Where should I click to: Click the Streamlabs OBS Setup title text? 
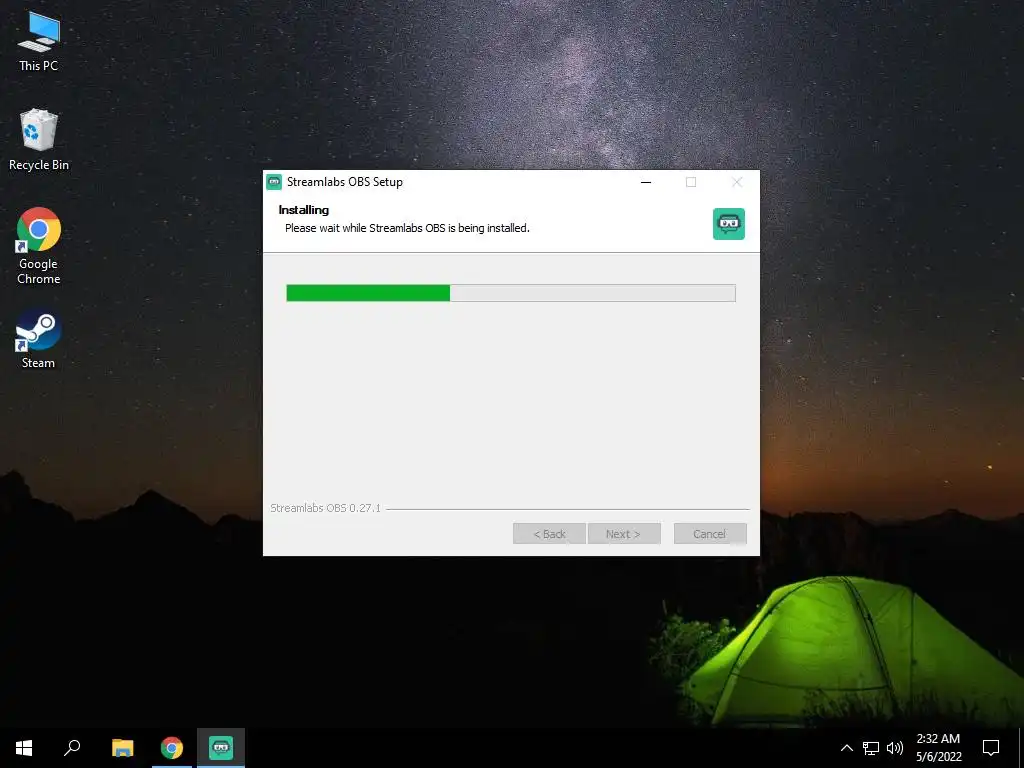pyautogui.click(x=345, y=182)
